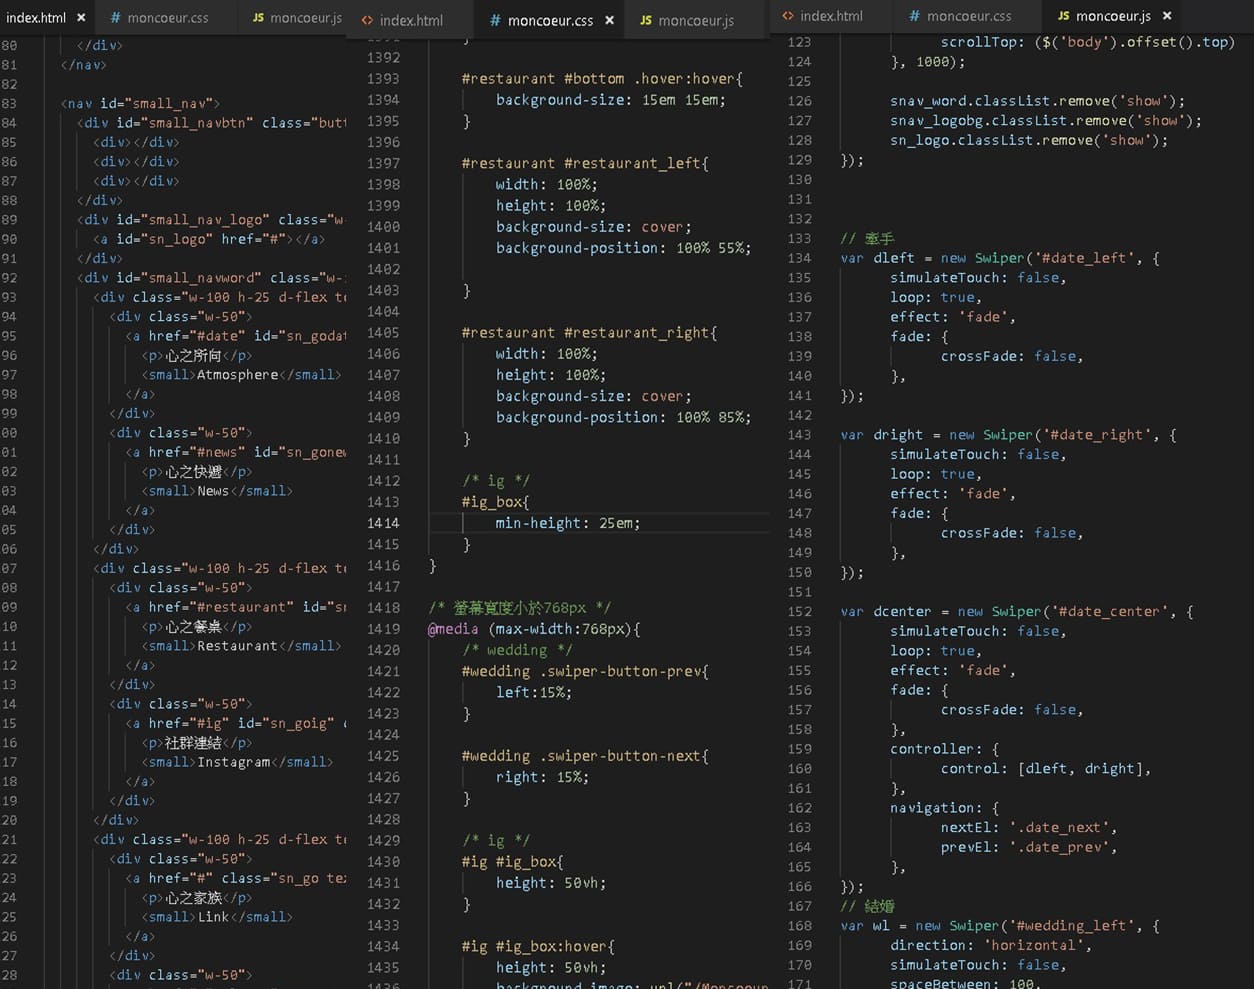
Task: Click "prevEl: '.date_prev'," in JS
Action: pos(1029,847)
